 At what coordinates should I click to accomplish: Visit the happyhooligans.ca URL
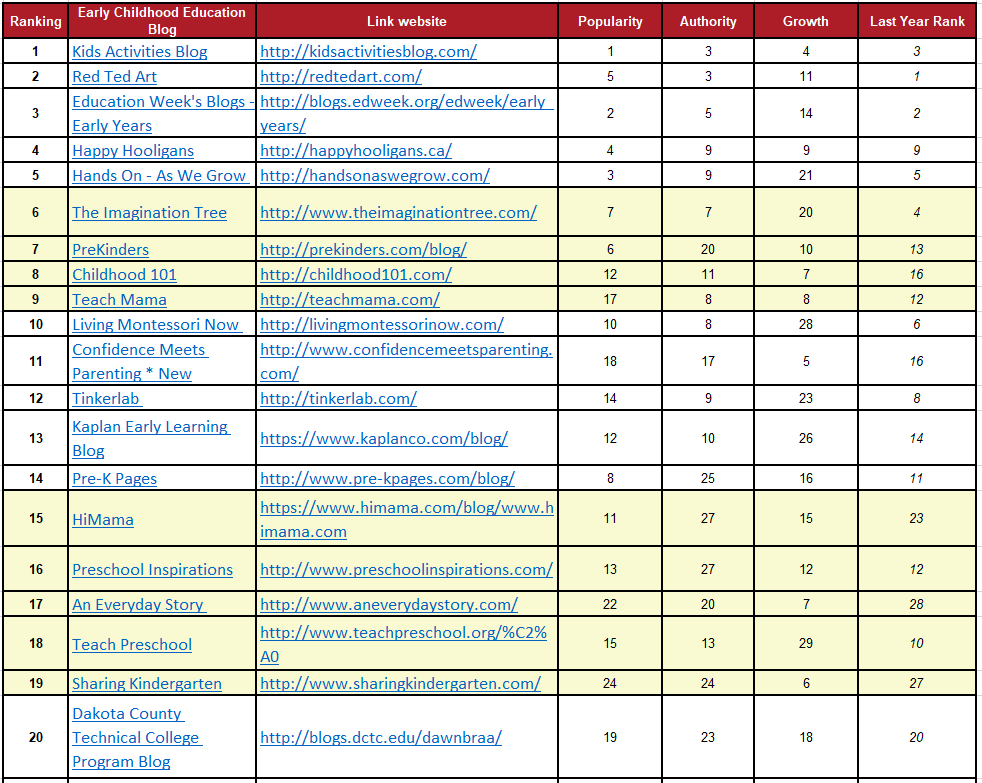(x=356, y=150)
